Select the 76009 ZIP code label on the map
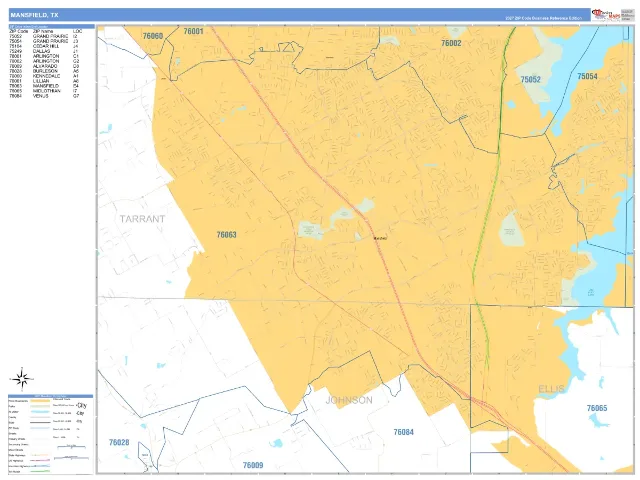This screenshot has width=640, height=480. tap(253, 465)
